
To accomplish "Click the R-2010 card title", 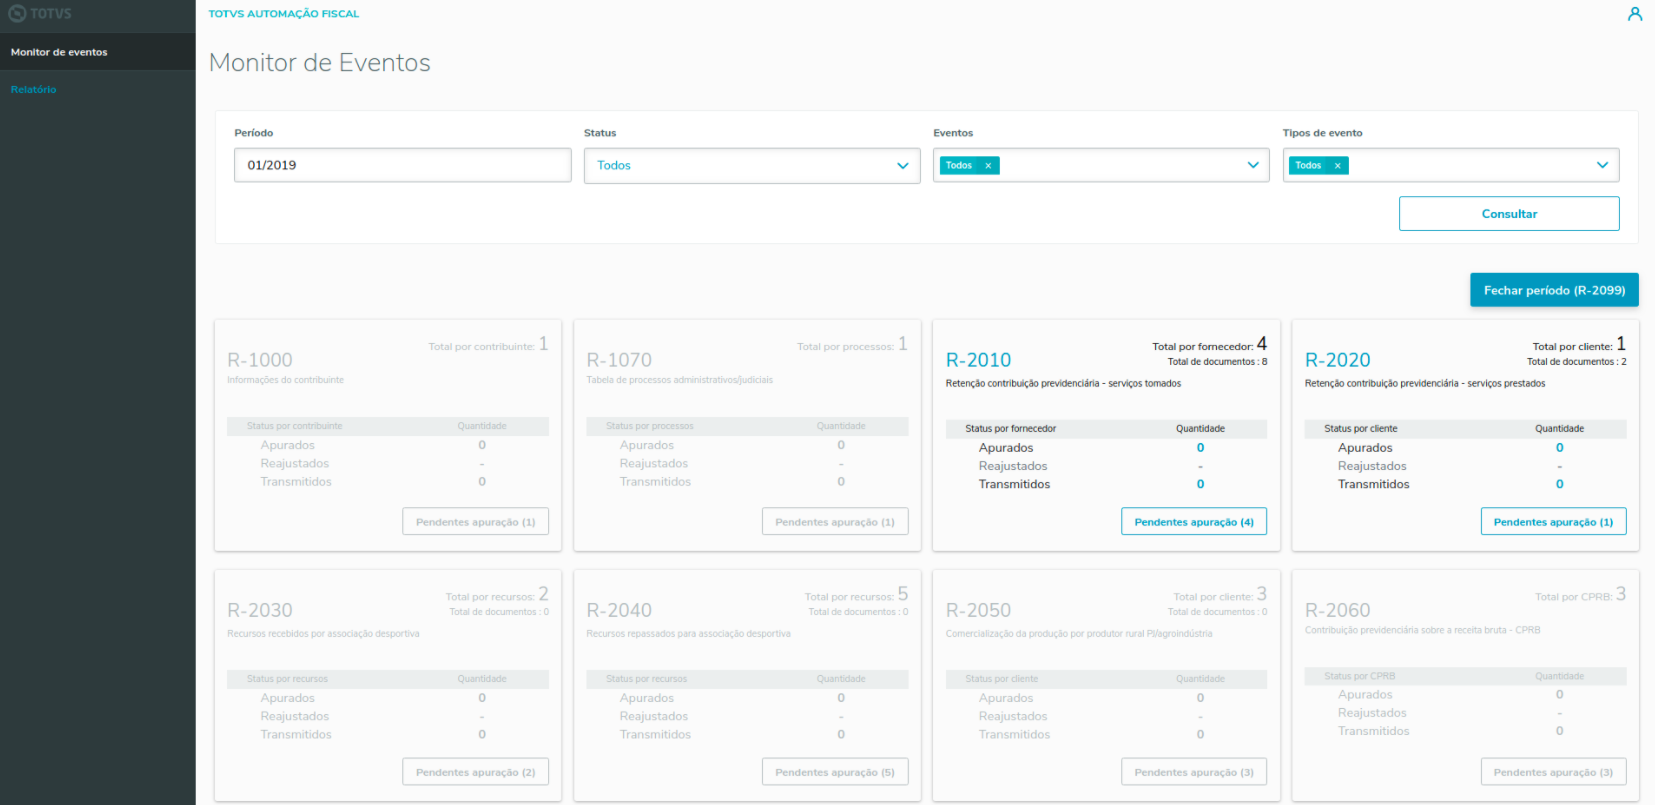I will [978, 360].
